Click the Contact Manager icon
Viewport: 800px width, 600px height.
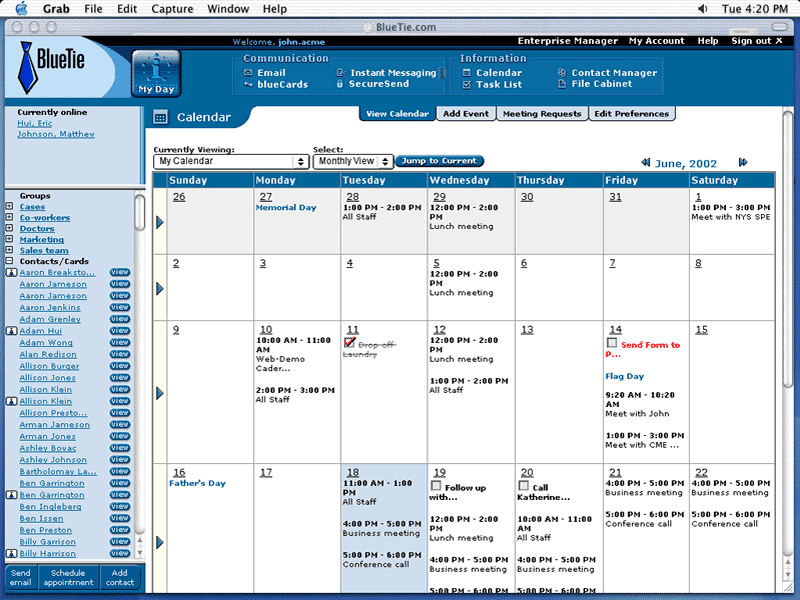pyautogui.click(x=562, y=72)
